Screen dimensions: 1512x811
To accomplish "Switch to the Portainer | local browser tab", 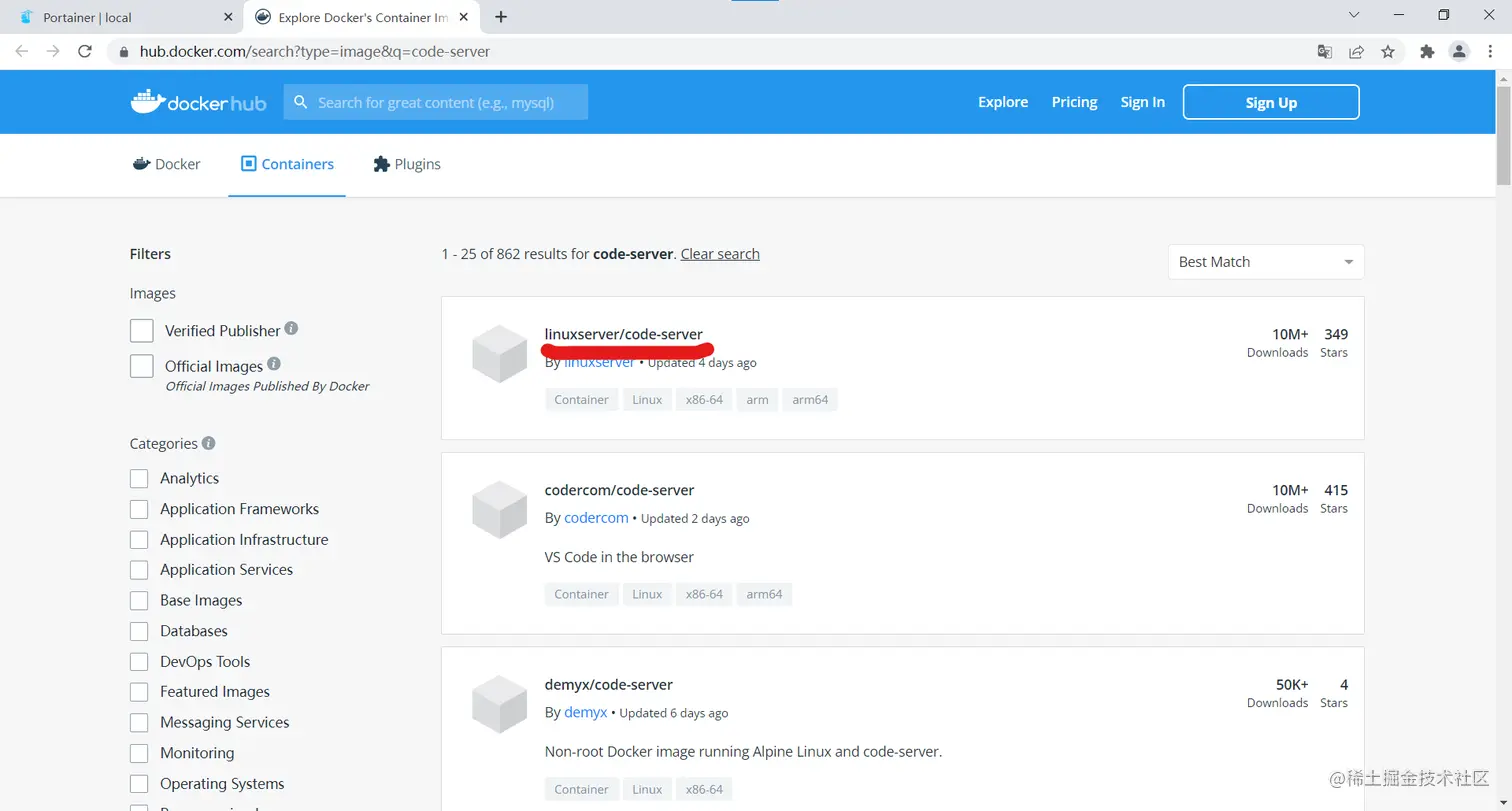I will [125, 17].
